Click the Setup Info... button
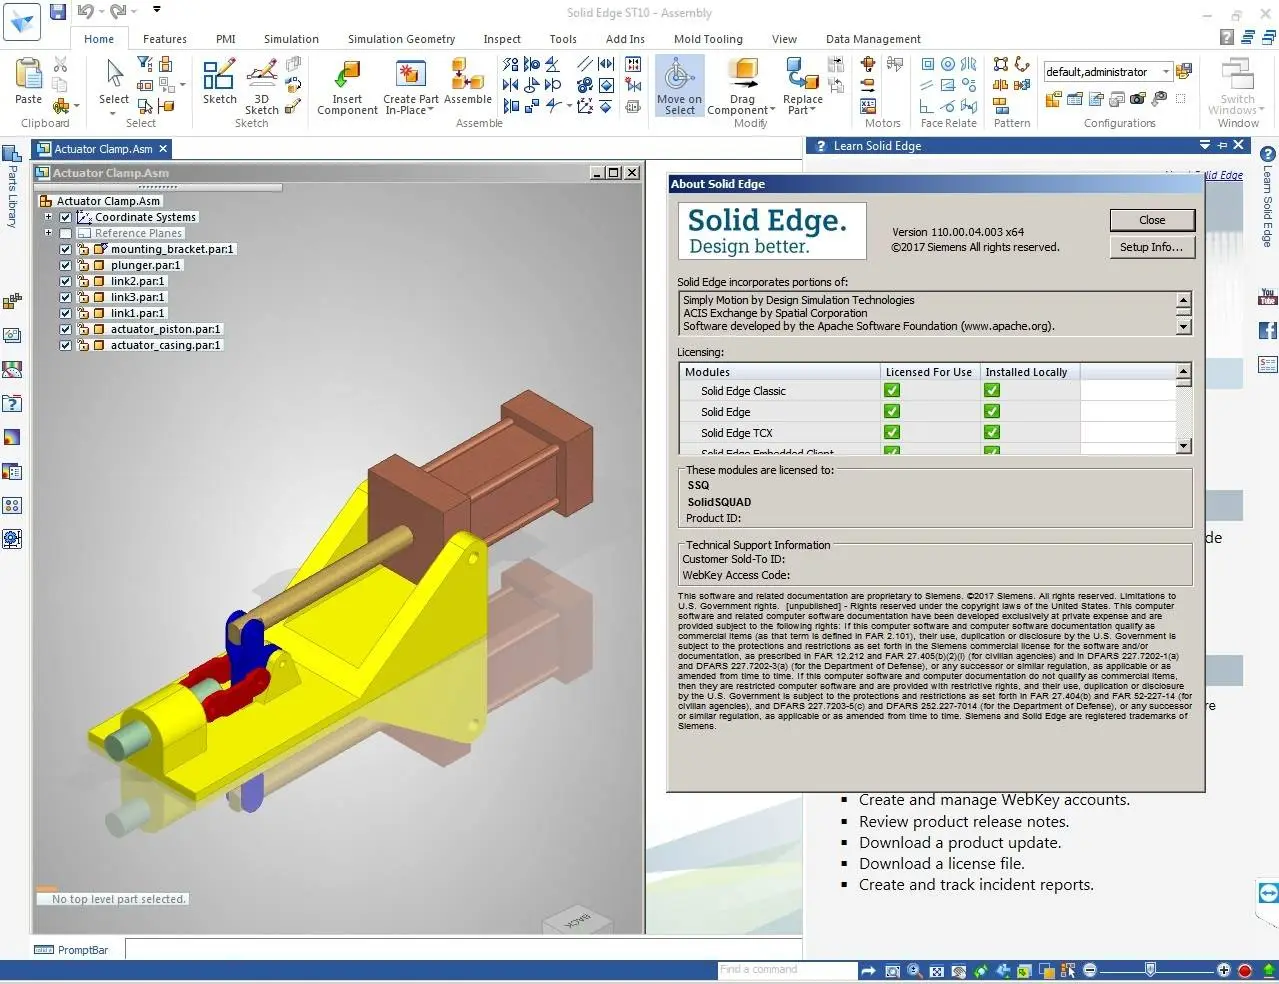The width and height of the screenshot is (1279, 984). [1152, 247]
